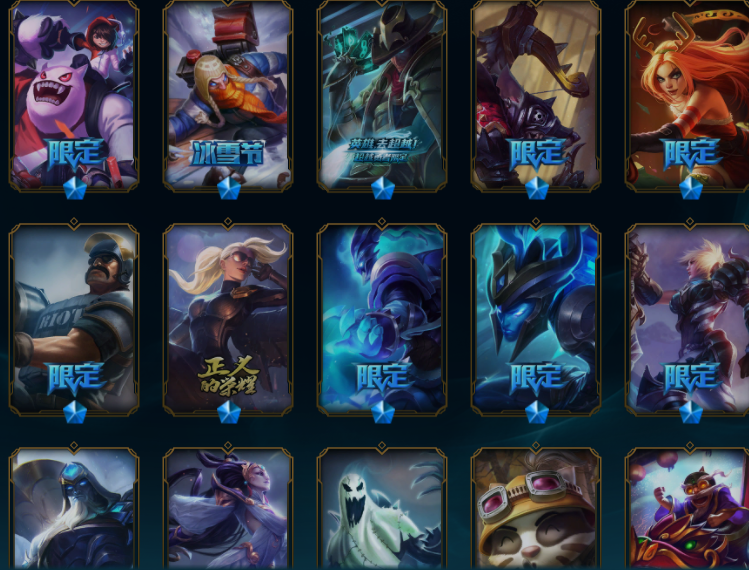Select the goggles Teemo skin card
This screenshot has width=749, height=570.
[535, 508]
